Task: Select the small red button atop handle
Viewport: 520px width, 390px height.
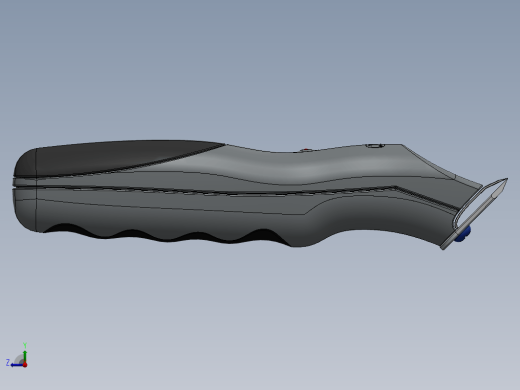Action: point(306,150)
